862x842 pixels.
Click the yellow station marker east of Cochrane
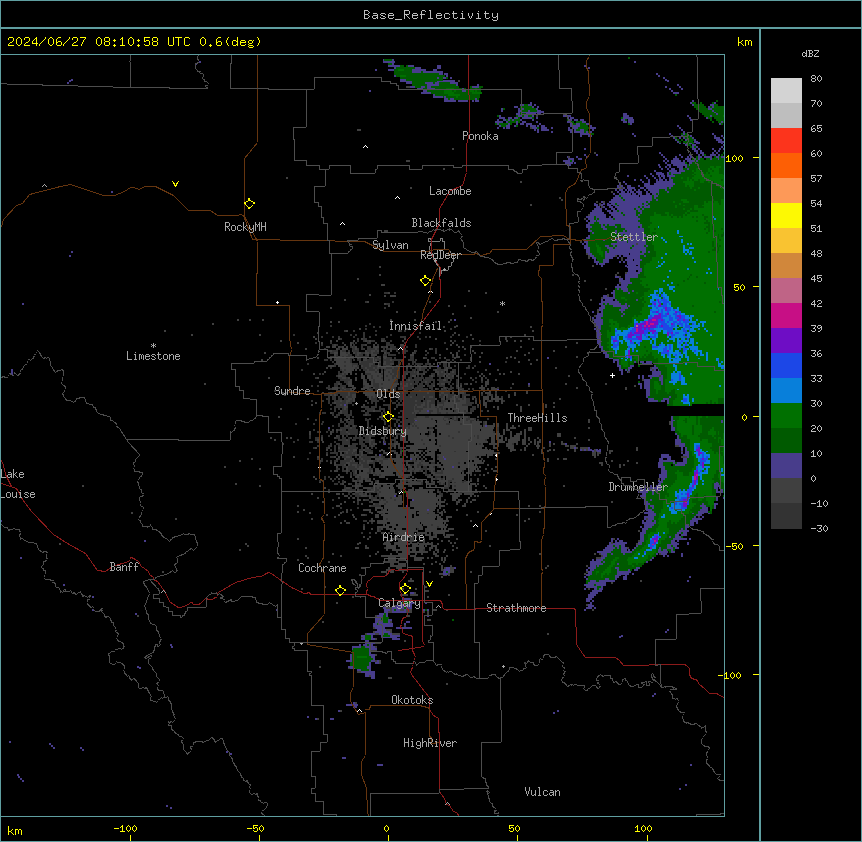340,590
